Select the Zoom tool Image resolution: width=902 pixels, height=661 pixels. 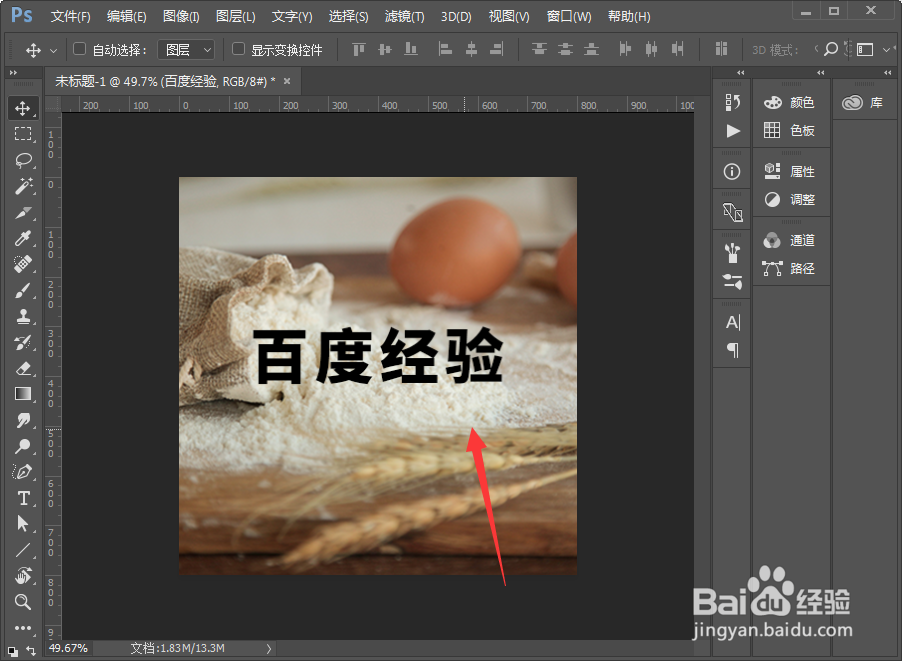pyautogui.click(x=23, y=602)
